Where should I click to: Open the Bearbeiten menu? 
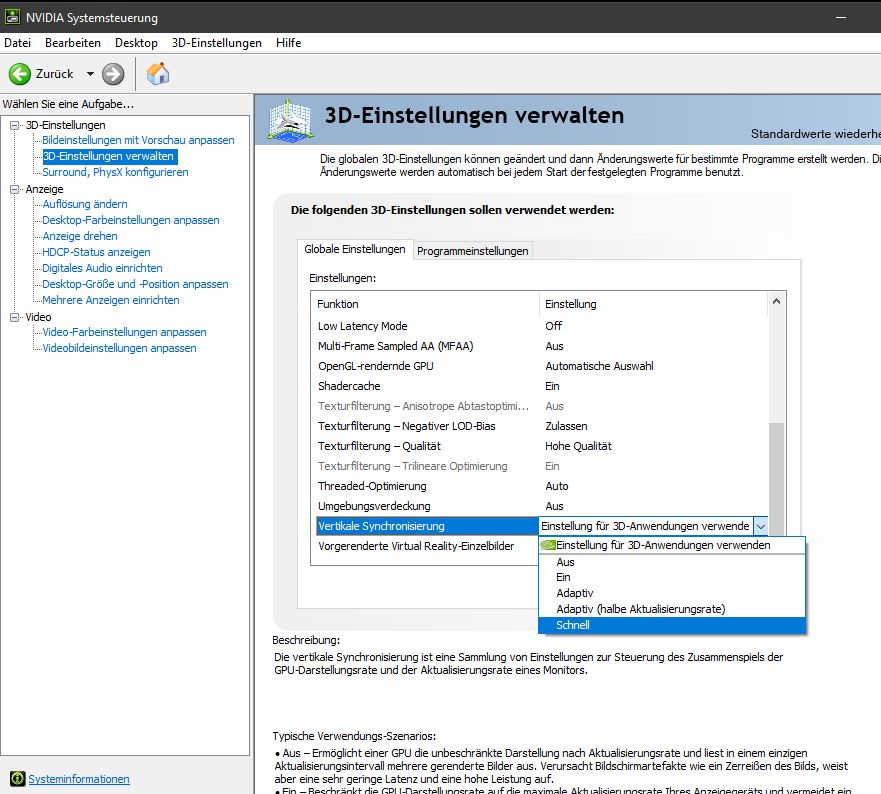[x=73, y=43]
